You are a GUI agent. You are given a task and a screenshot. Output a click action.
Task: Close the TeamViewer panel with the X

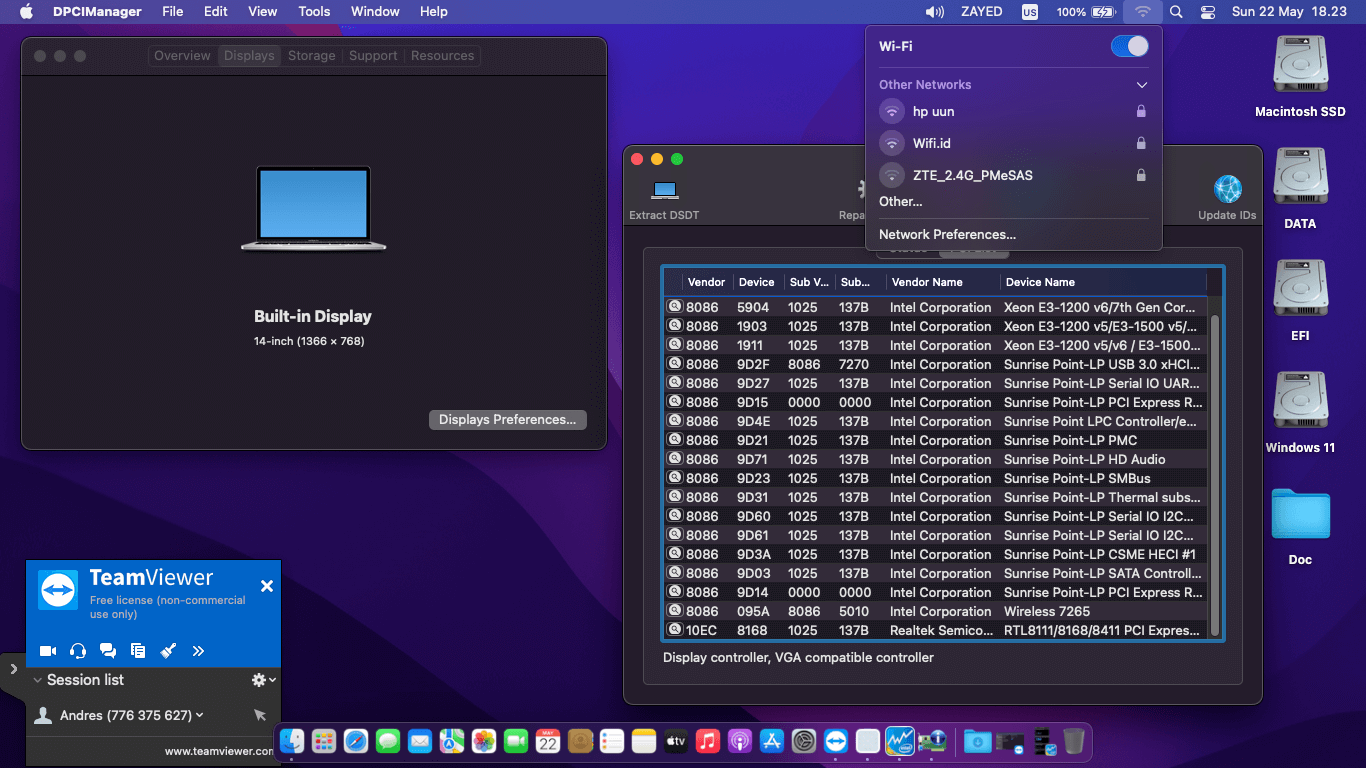click(x=267, y=586)
